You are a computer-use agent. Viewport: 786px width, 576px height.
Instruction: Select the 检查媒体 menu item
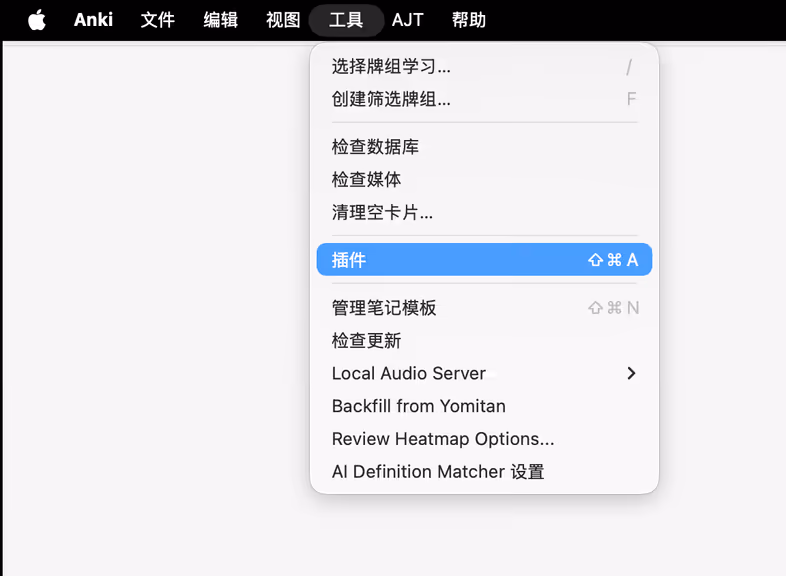click(x=484, y=179)
